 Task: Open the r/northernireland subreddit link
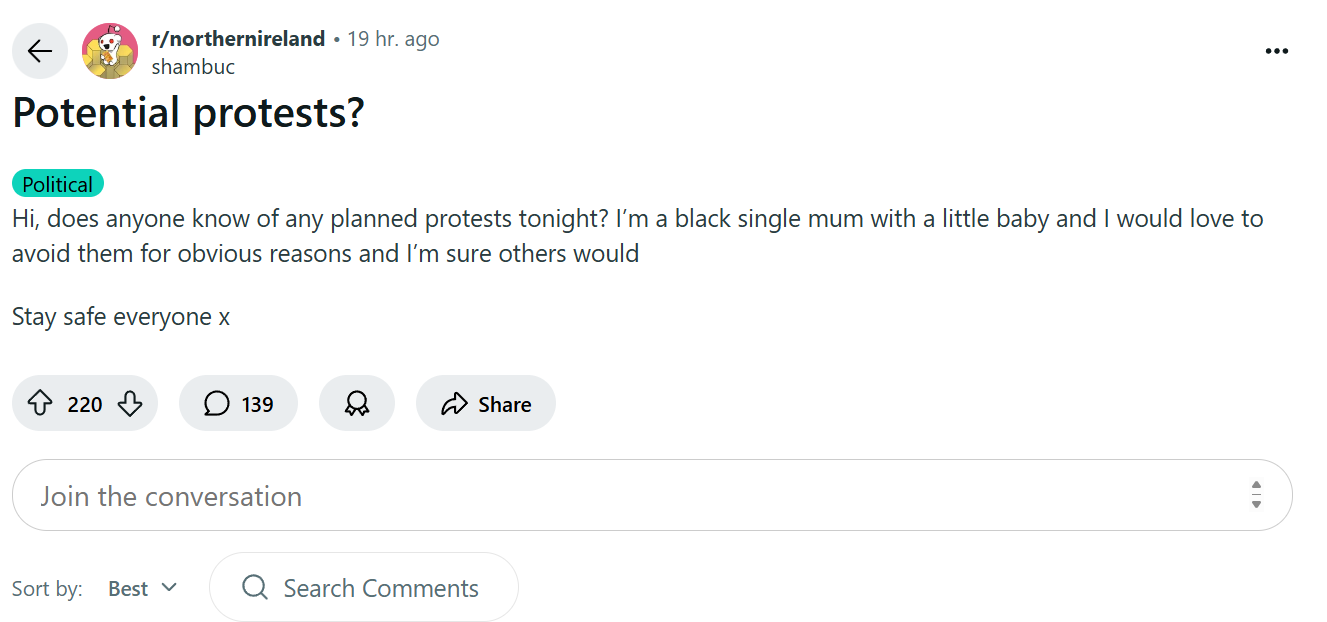(238, 39)
